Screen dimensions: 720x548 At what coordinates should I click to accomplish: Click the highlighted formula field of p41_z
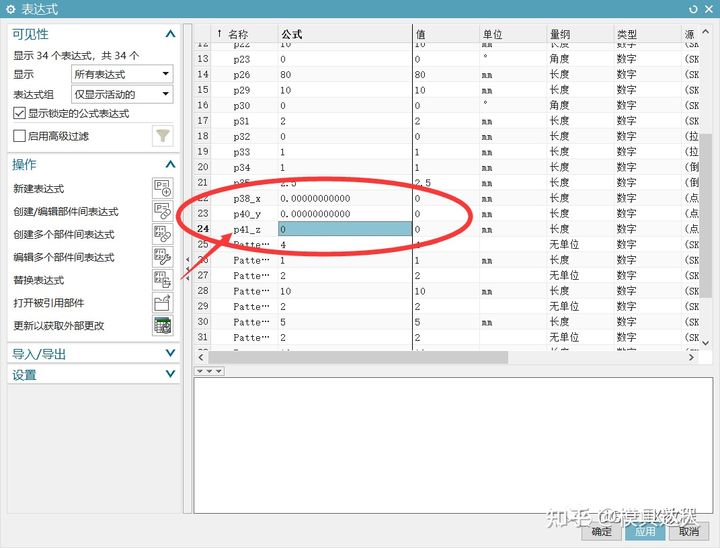pos(345,229)
